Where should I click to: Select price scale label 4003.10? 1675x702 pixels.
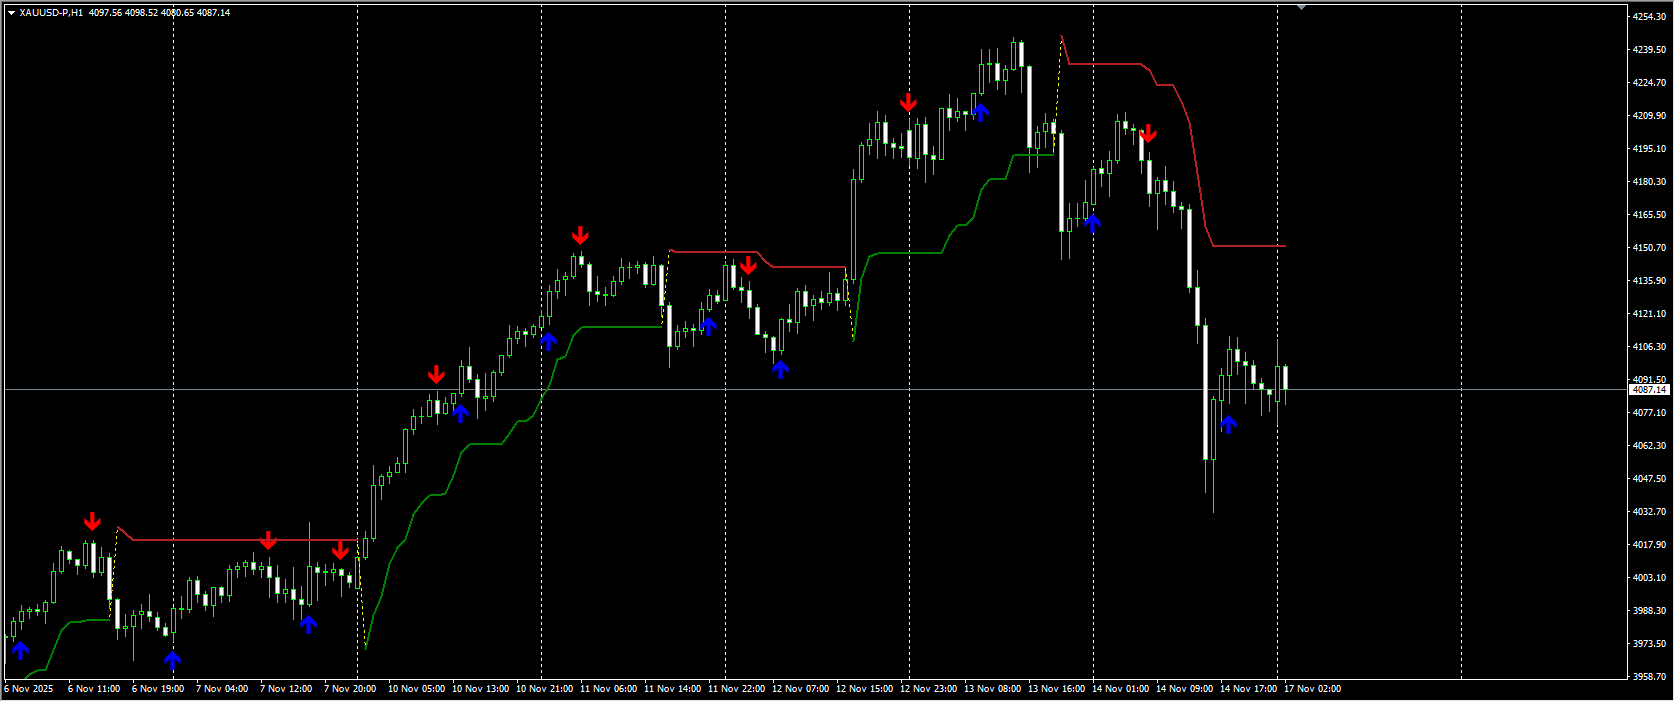[1650, 578]
